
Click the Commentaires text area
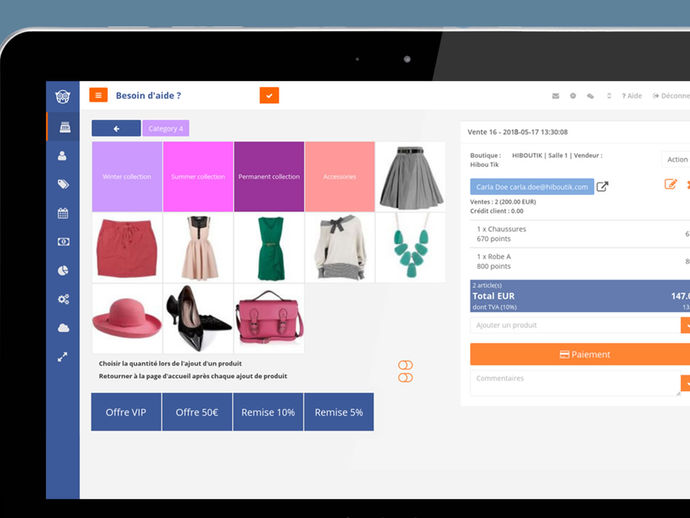pos(575,383)
